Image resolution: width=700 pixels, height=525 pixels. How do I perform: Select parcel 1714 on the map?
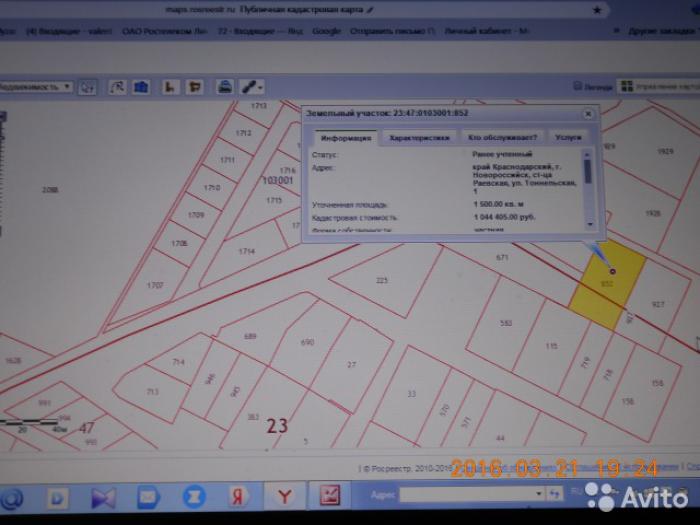coord(246,251)
